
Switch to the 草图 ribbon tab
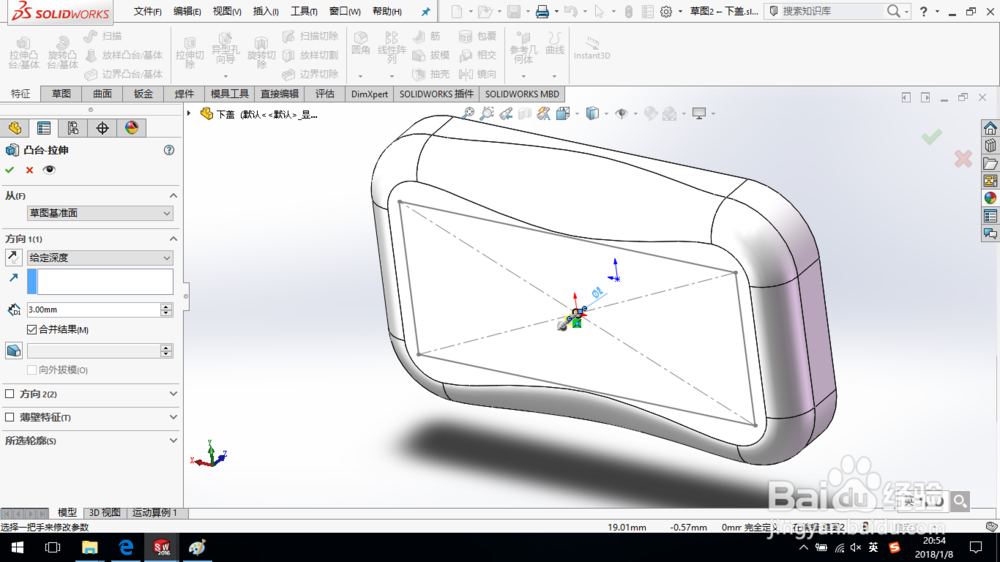pos(61,94)
